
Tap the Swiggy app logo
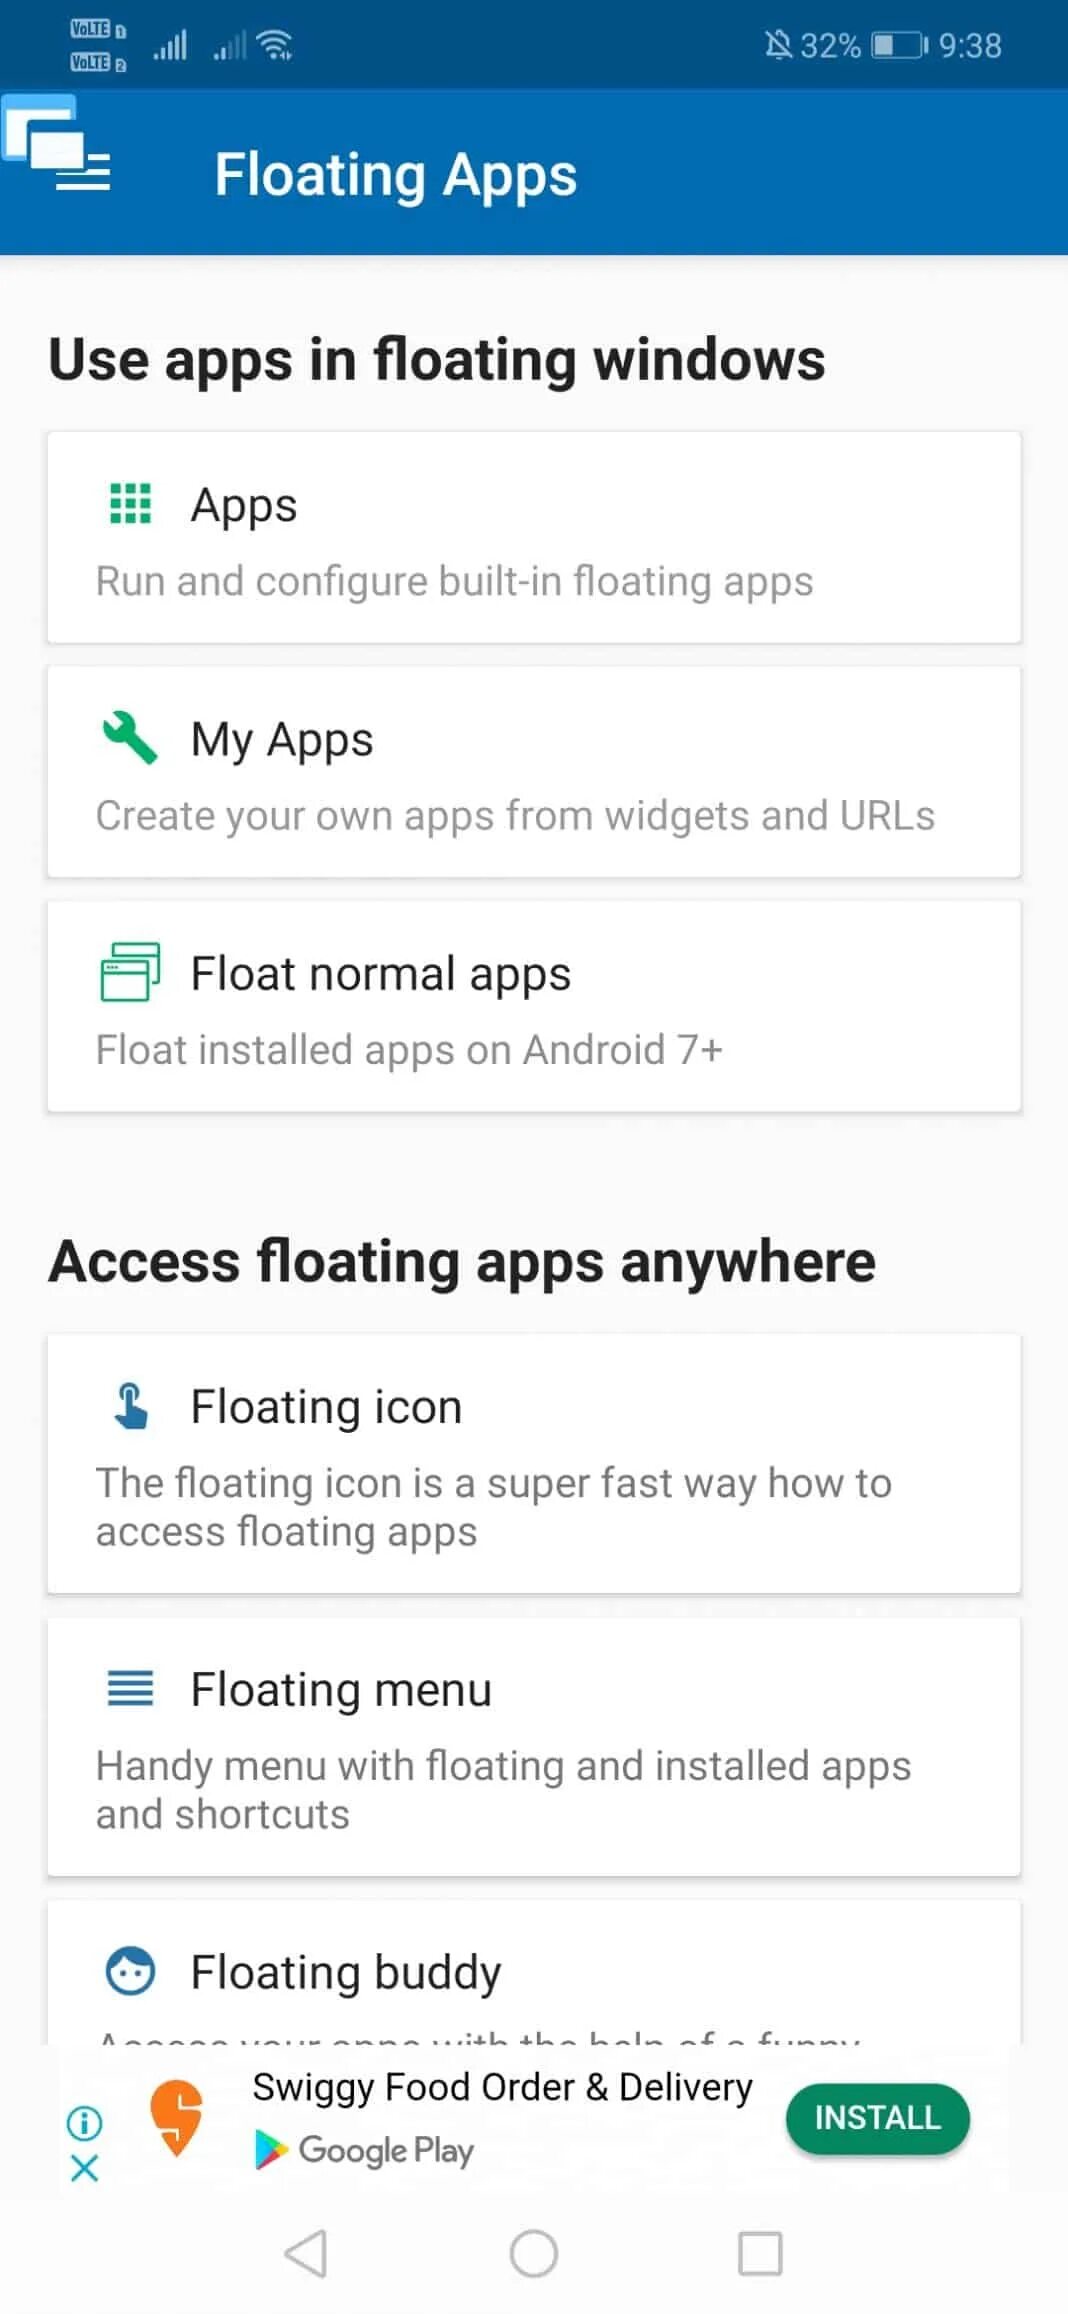(177, 2117)
